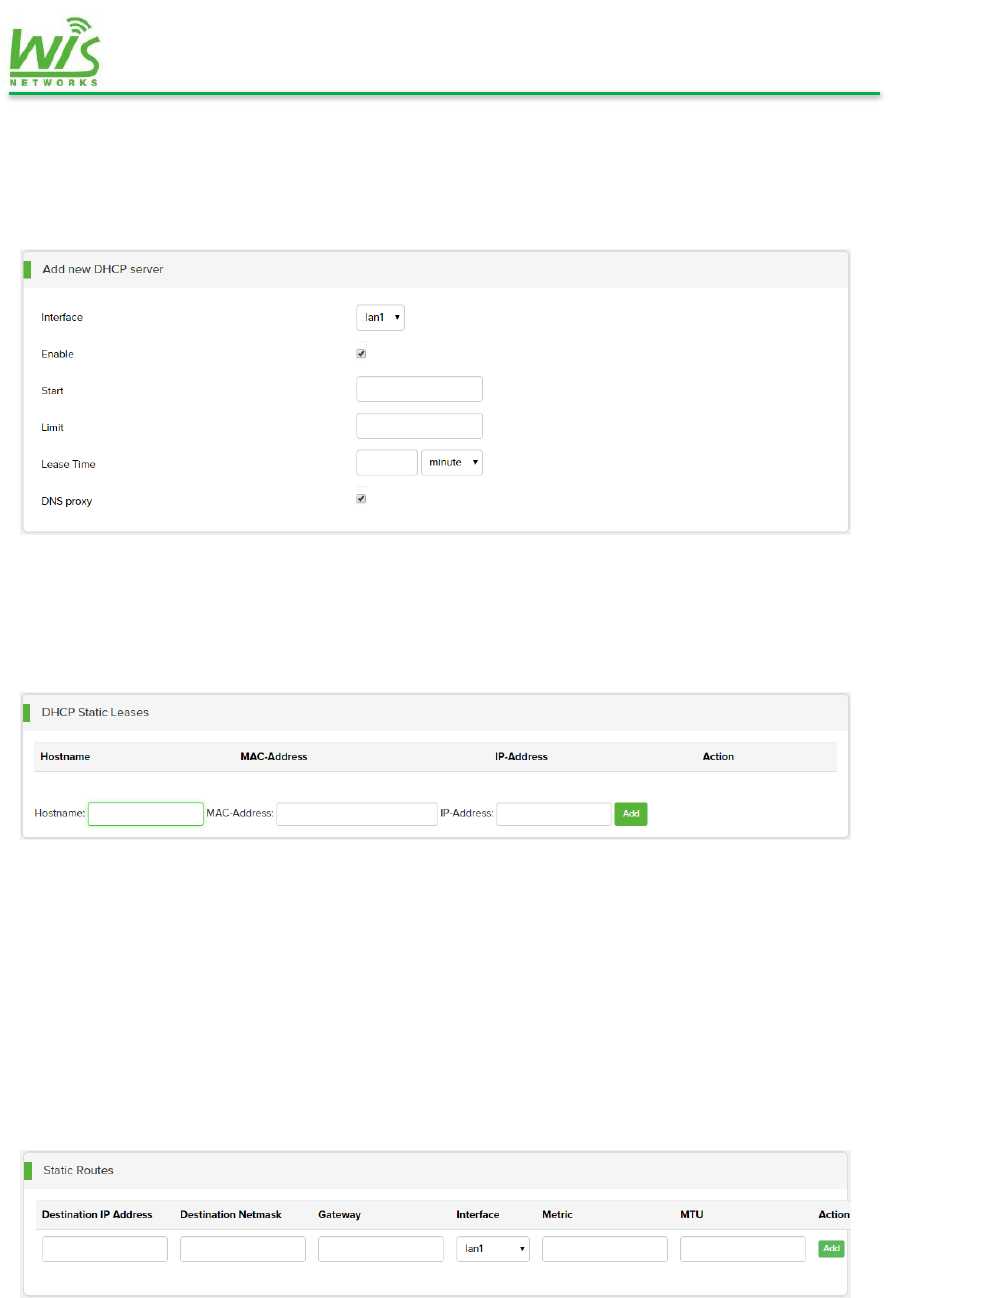Image resolution: width=985 pixels, height=1298 pixels.
Task: Click the Hostname column header
Action: 65,757
